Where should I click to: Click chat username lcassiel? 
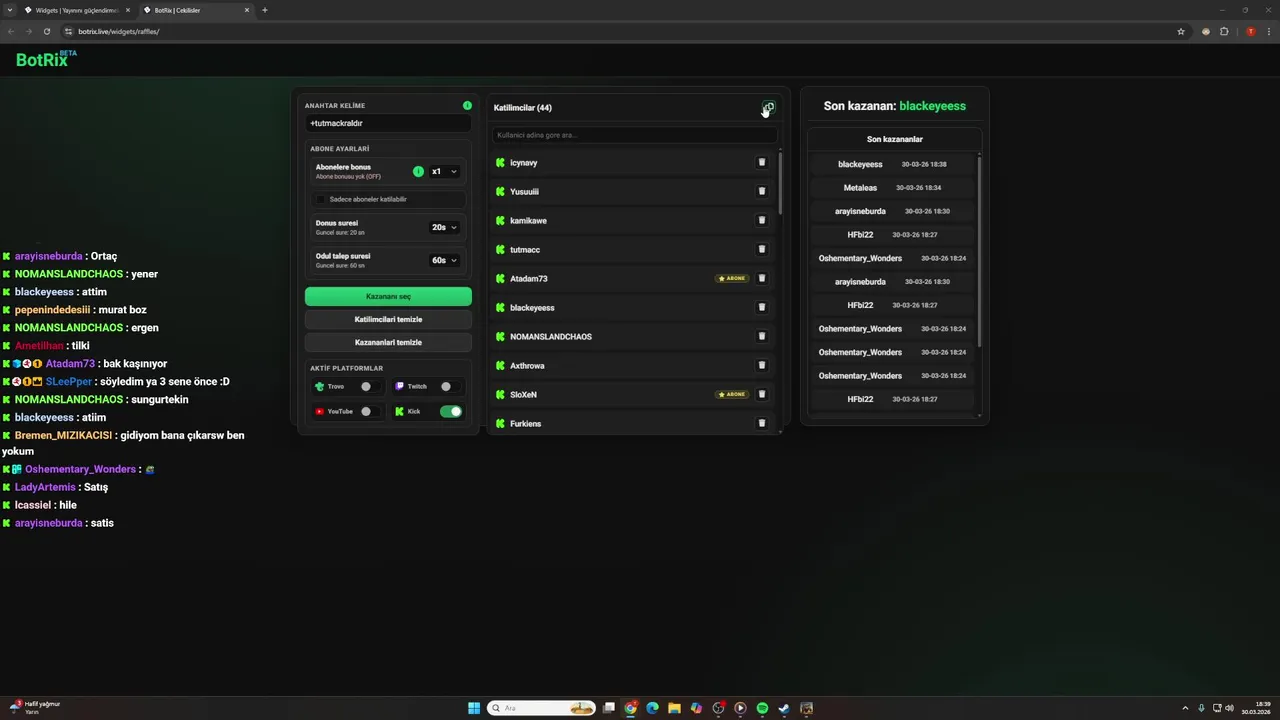click(33, 505)
